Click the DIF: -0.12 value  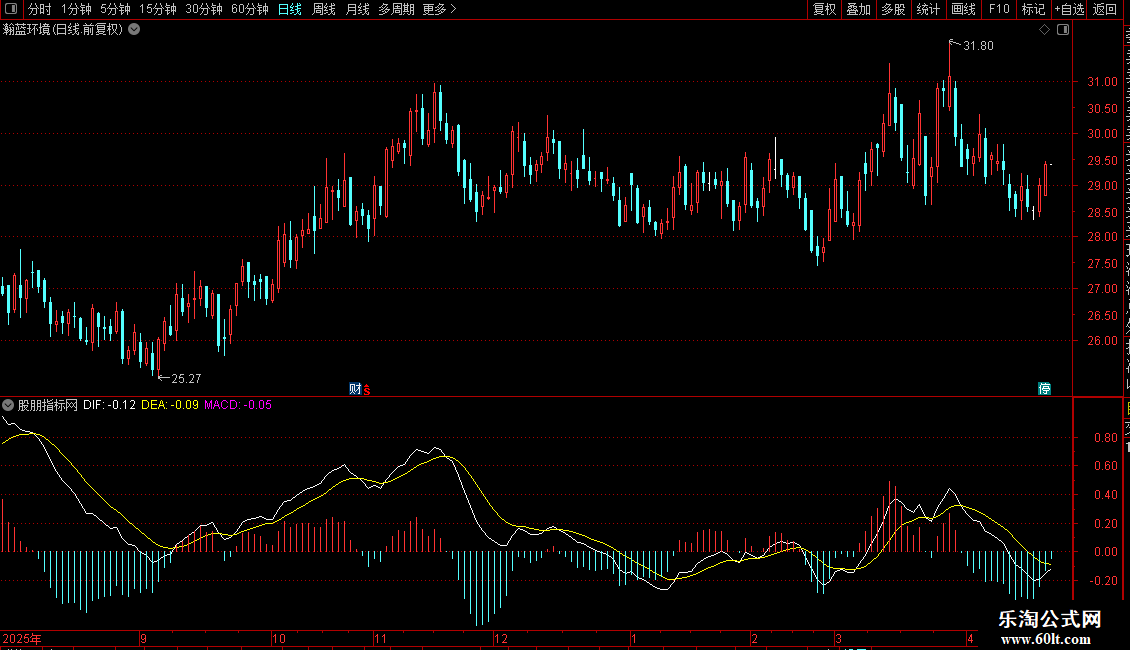pyautogui.click(x=110, y=405)
